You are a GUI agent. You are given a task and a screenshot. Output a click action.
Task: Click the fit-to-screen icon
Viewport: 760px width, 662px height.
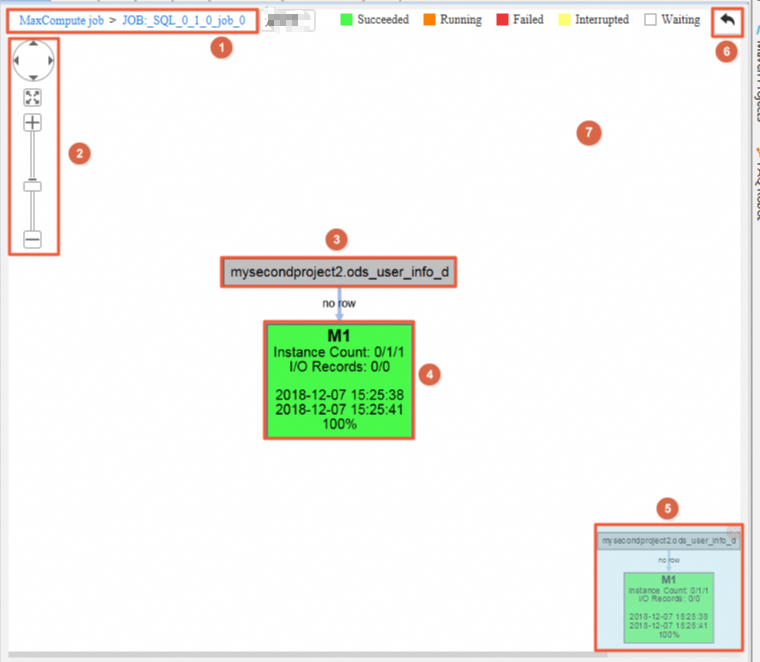pyautogui.click(x=32, y=97)
